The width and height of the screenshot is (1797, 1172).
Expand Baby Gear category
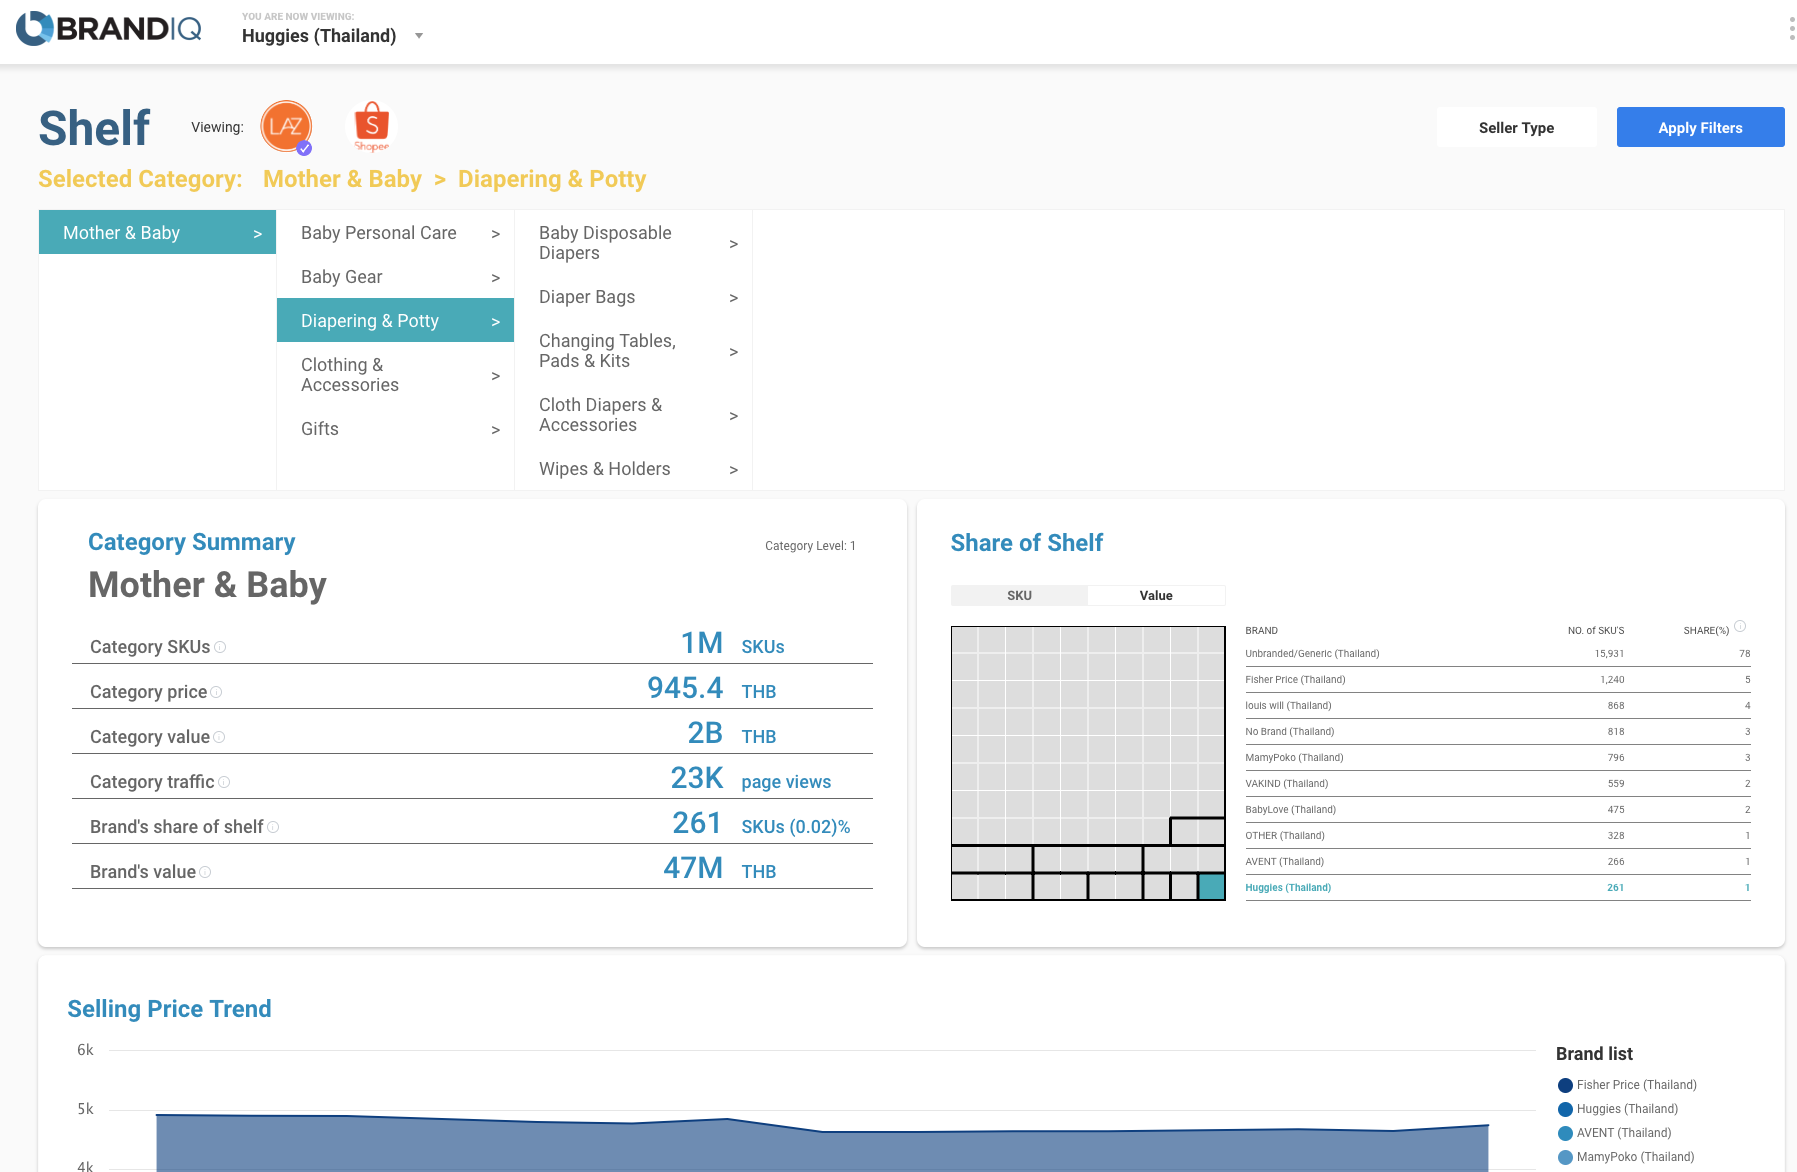[x=395, y=276]
